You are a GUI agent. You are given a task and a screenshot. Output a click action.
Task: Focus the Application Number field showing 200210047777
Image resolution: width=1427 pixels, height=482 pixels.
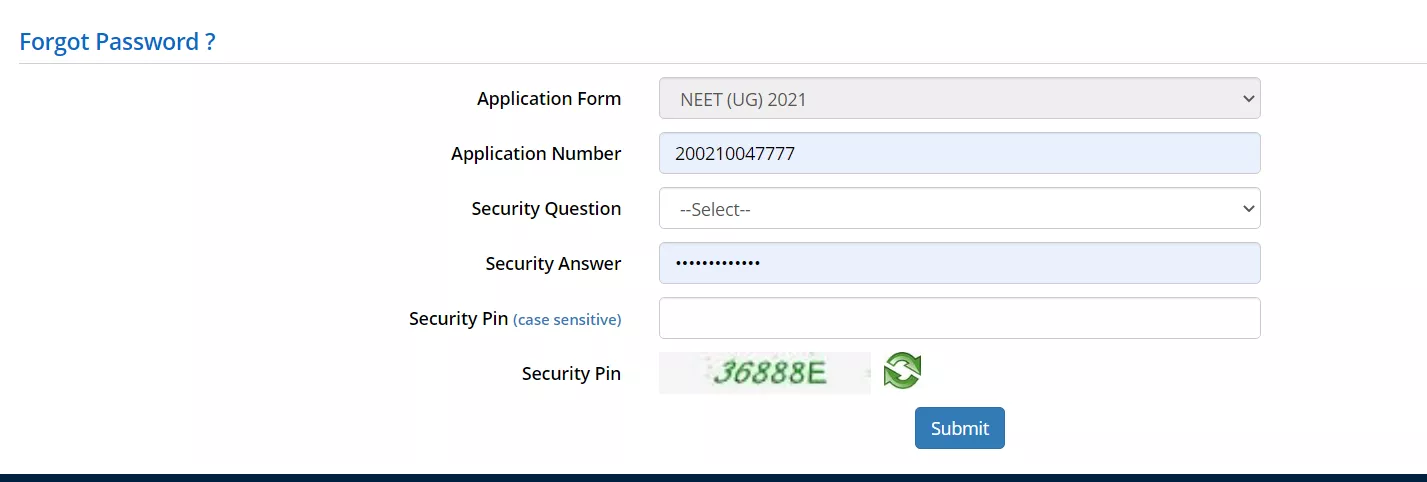pos(959,154)
